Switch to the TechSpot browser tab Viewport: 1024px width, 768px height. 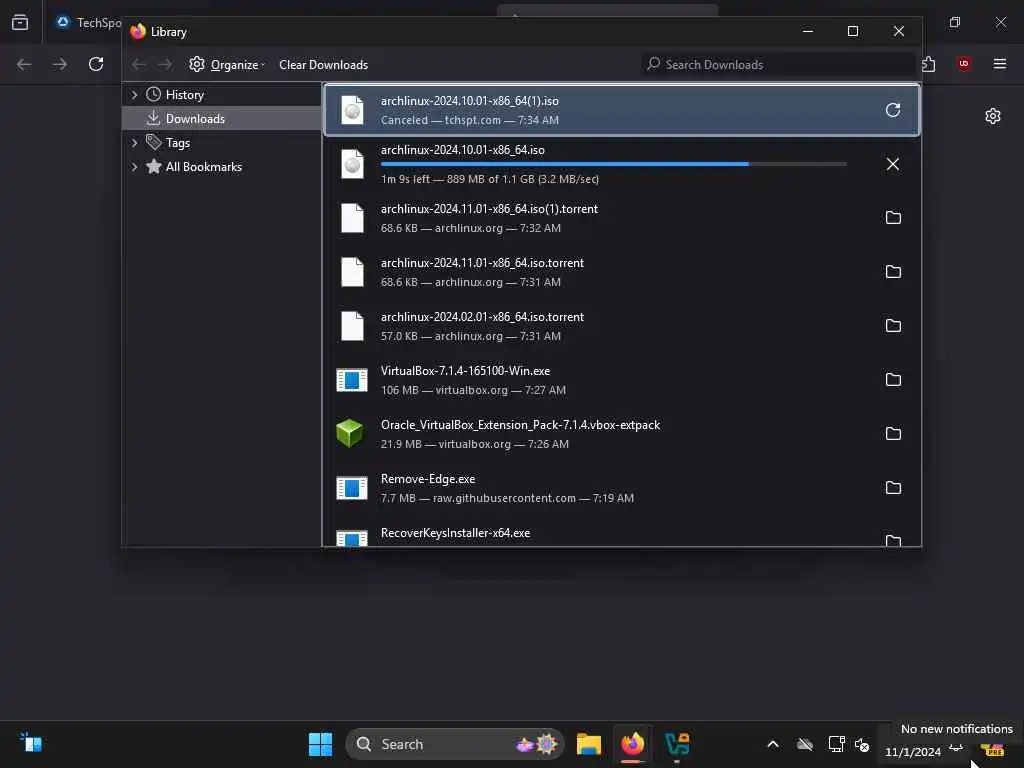[x=88, y=22]
